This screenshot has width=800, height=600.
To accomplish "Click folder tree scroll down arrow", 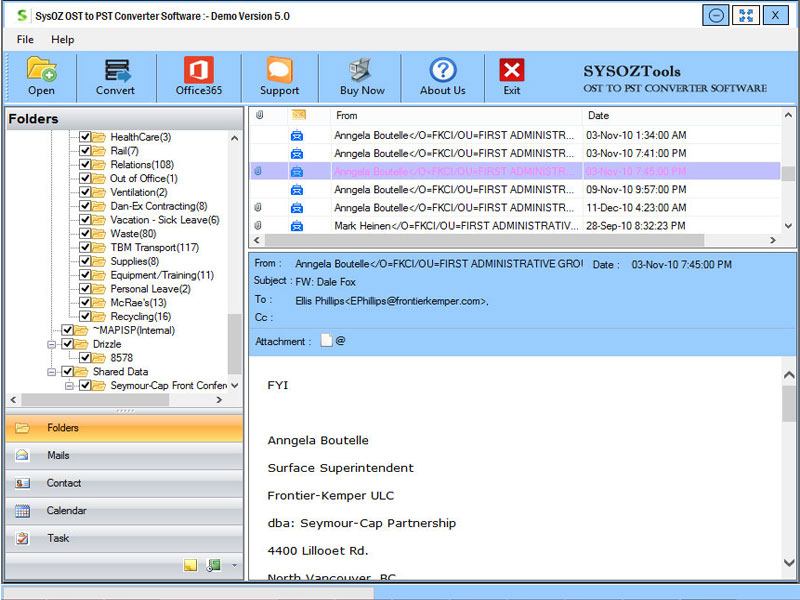I will pyautogui.click(x=234, y=385).
